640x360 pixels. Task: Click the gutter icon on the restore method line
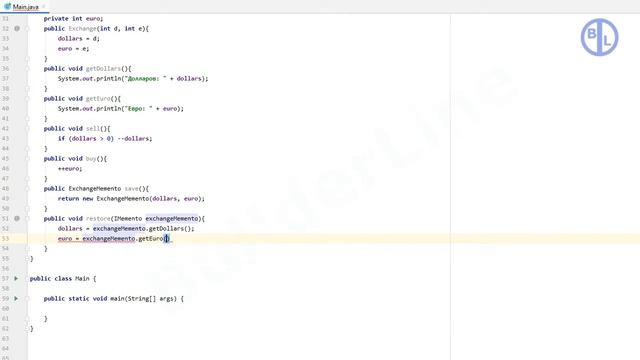[17, 218]
